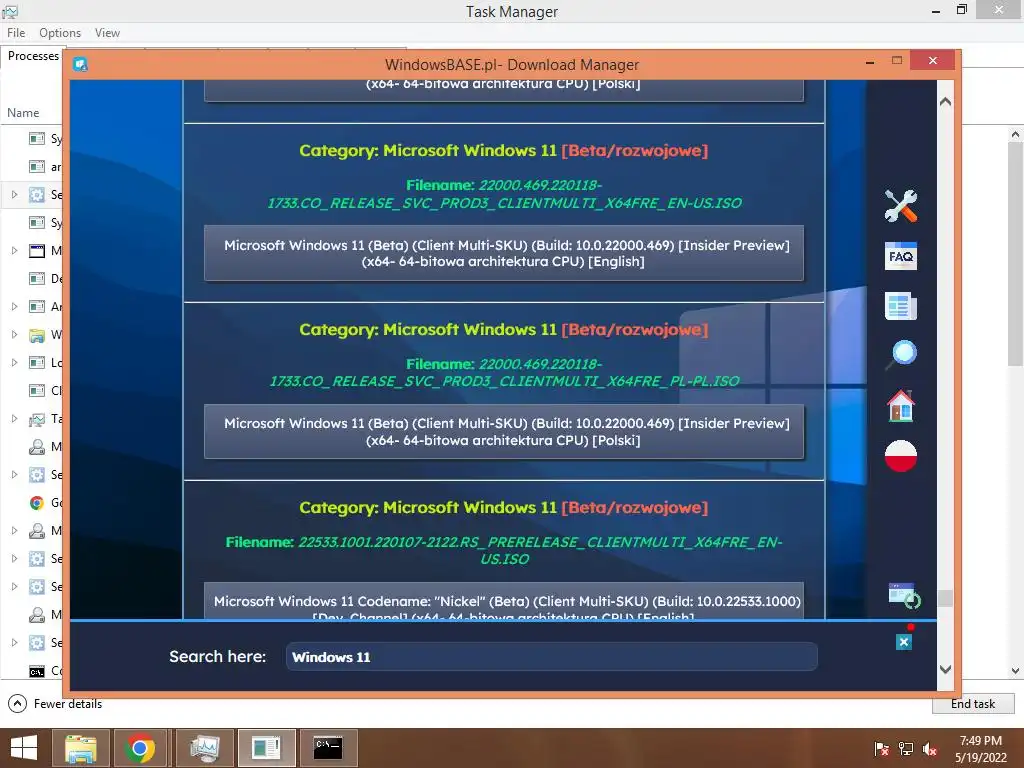This screenshot has width=1024, height=768.
Task: Expand the Task Manager process row
Action: point(14,419)
